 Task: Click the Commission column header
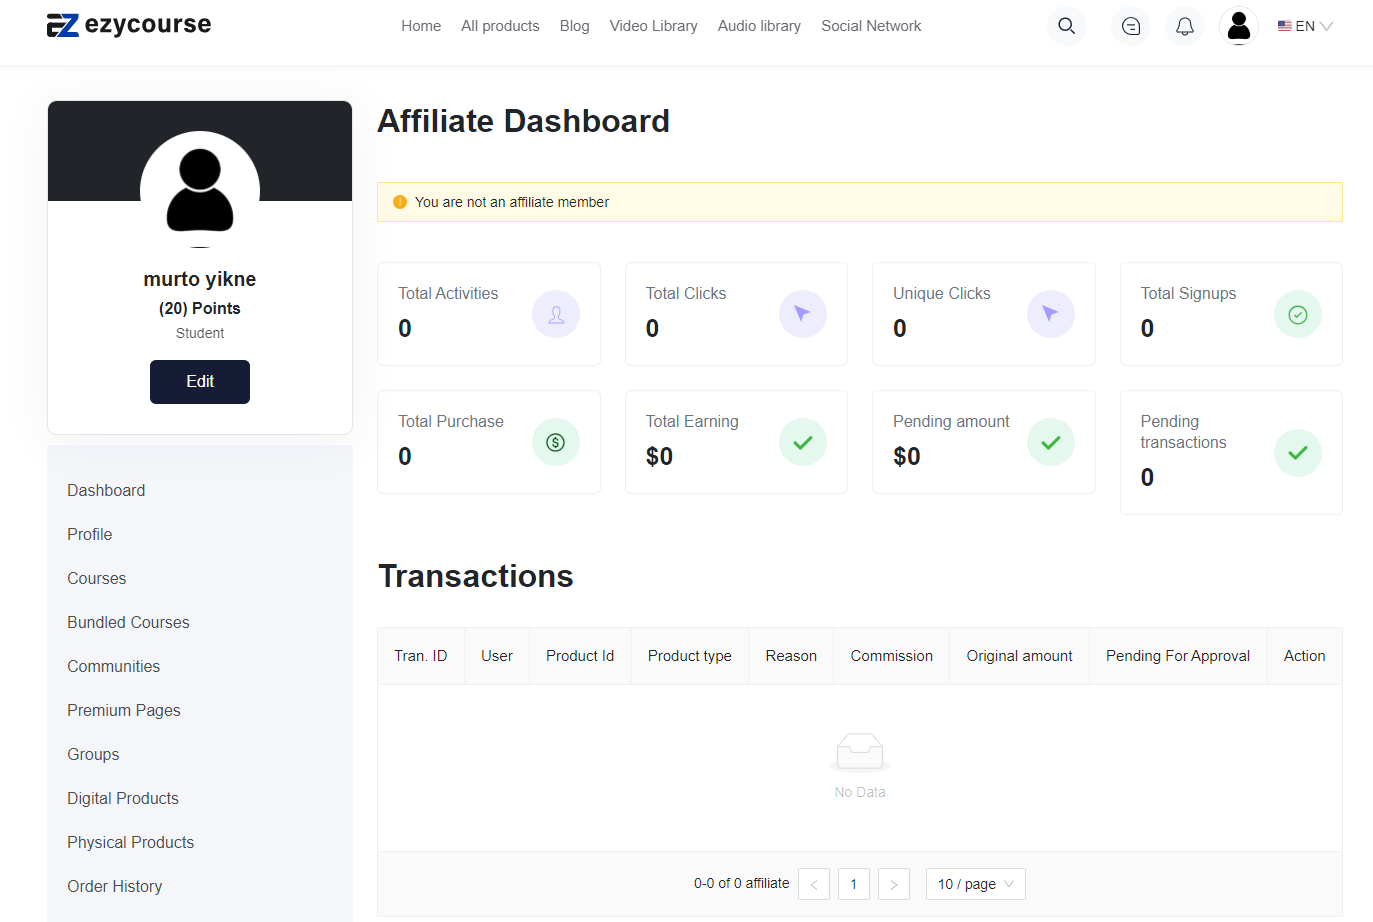[x=892, y=656]
